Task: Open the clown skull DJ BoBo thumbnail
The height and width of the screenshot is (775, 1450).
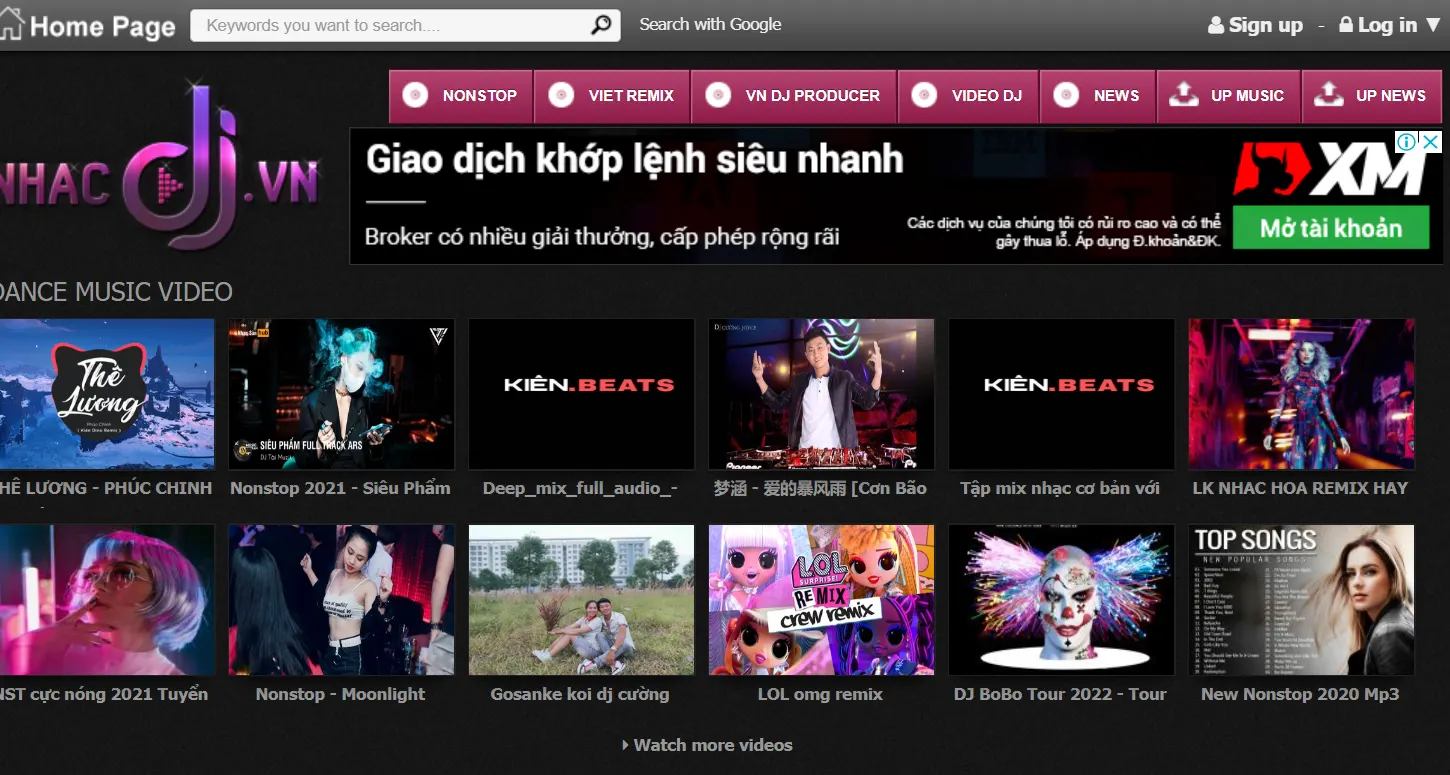Action: (1061, 600)
